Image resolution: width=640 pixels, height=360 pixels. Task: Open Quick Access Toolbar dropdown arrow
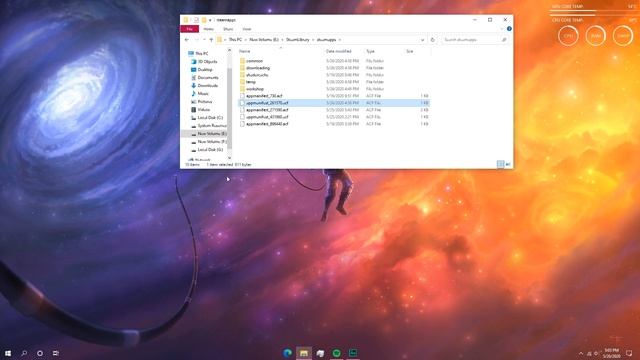(210, 20)
